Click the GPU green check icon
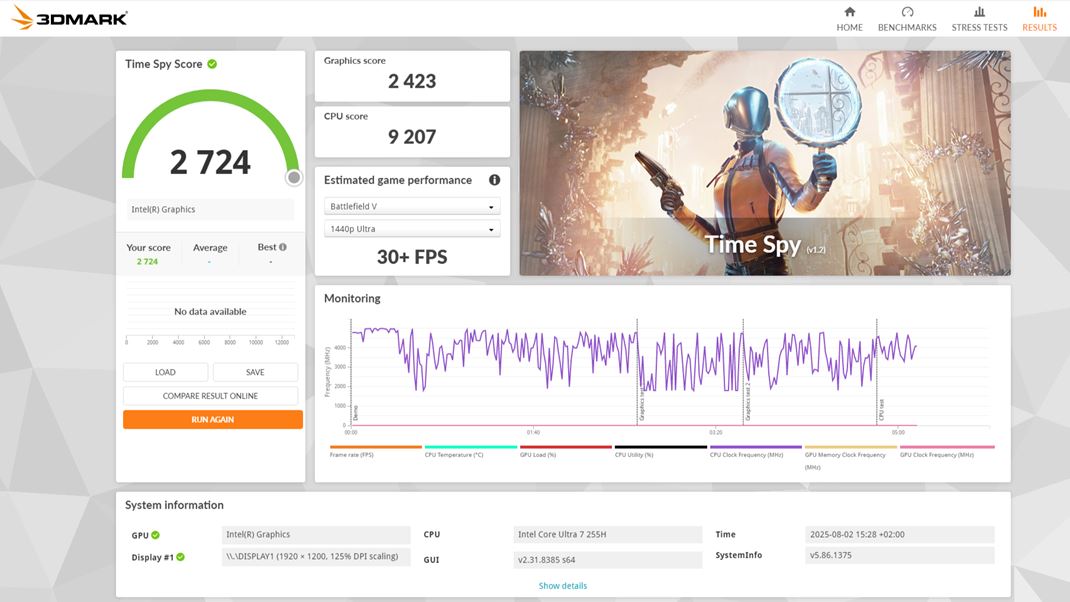Viewport: 1070px width, 602px height. [156, 535]
